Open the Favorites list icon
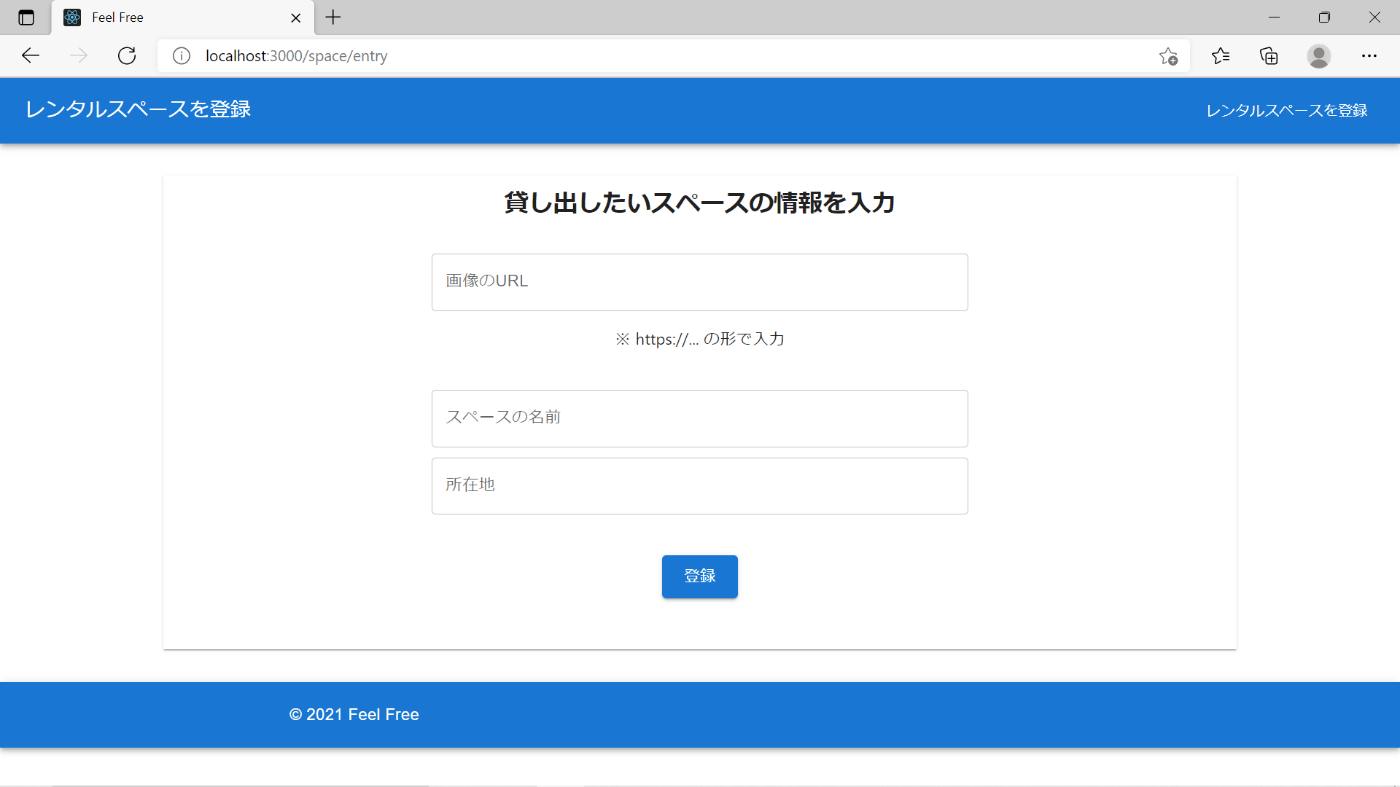 click(x=1221, y=56)
